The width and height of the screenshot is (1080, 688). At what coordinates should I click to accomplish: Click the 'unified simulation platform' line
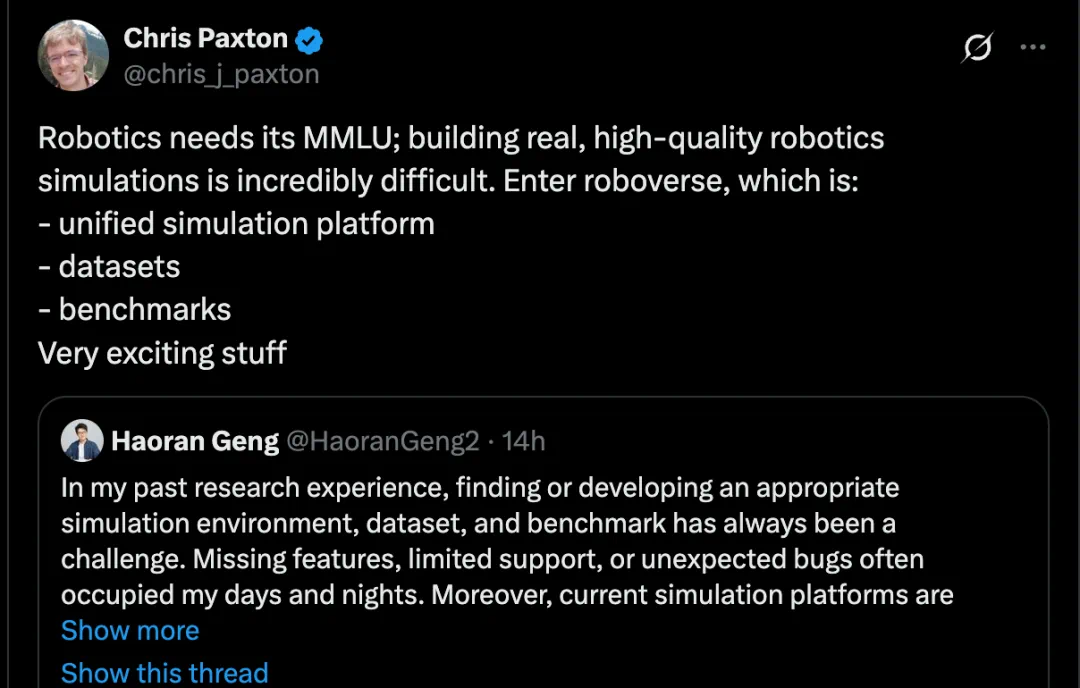[236, 224]
